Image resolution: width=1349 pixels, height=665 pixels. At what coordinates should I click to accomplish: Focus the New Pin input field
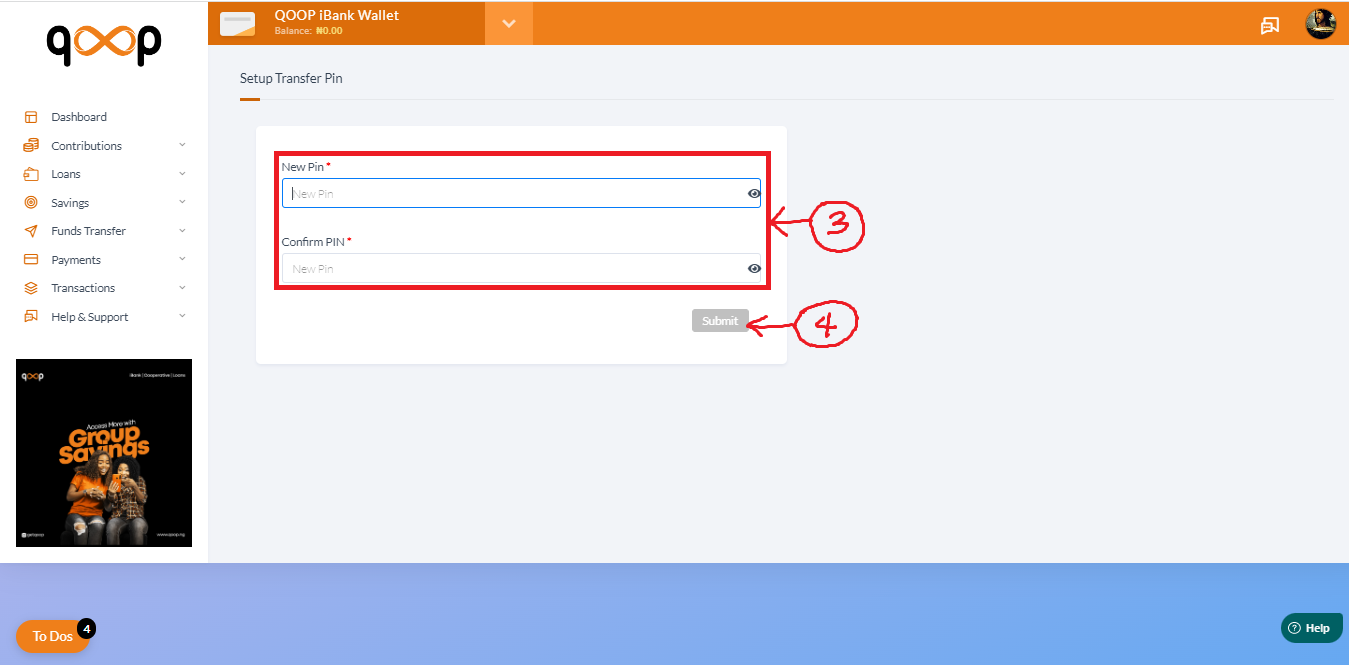point(521,193)
